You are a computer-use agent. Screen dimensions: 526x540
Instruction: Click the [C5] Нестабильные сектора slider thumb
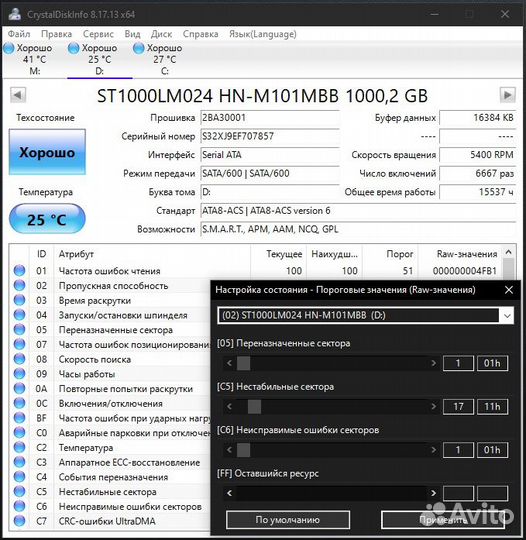254,406
